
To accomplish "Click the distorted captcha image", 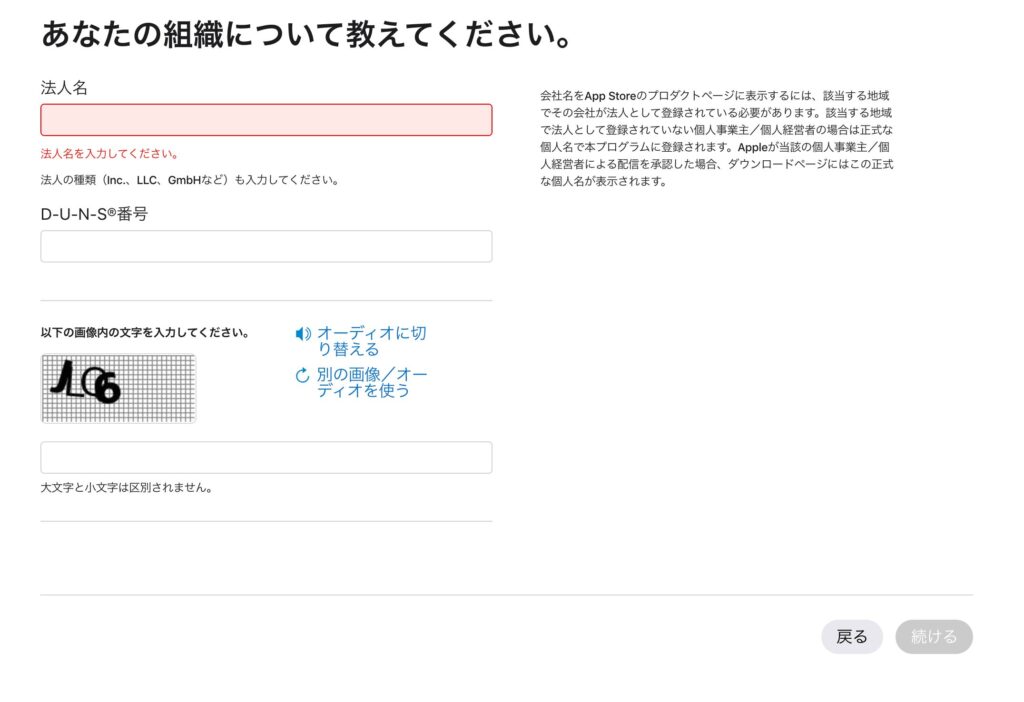I will pos(118,388).
